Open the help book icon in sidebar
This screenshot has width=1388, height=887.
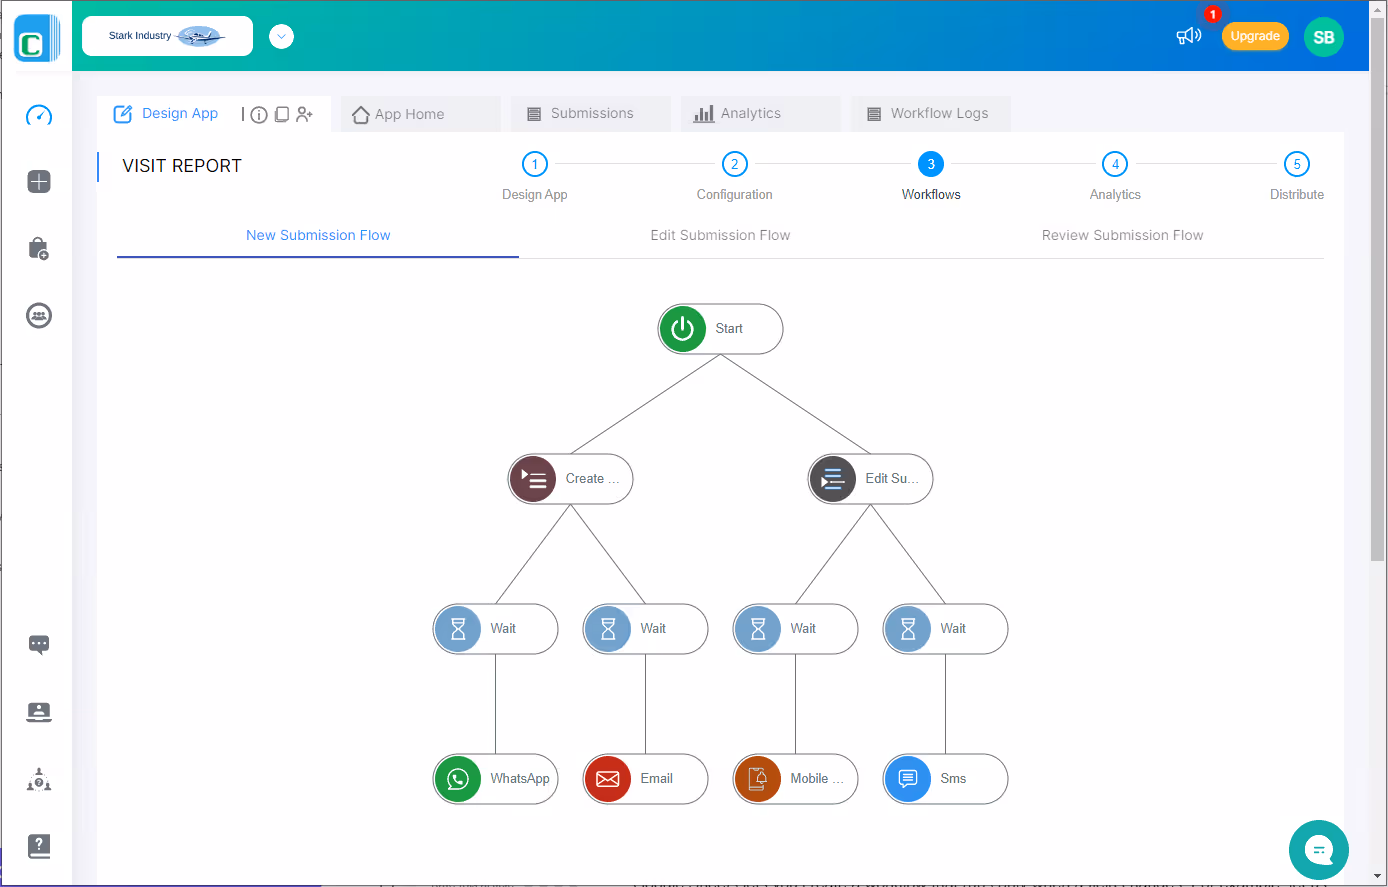[39, 846]
